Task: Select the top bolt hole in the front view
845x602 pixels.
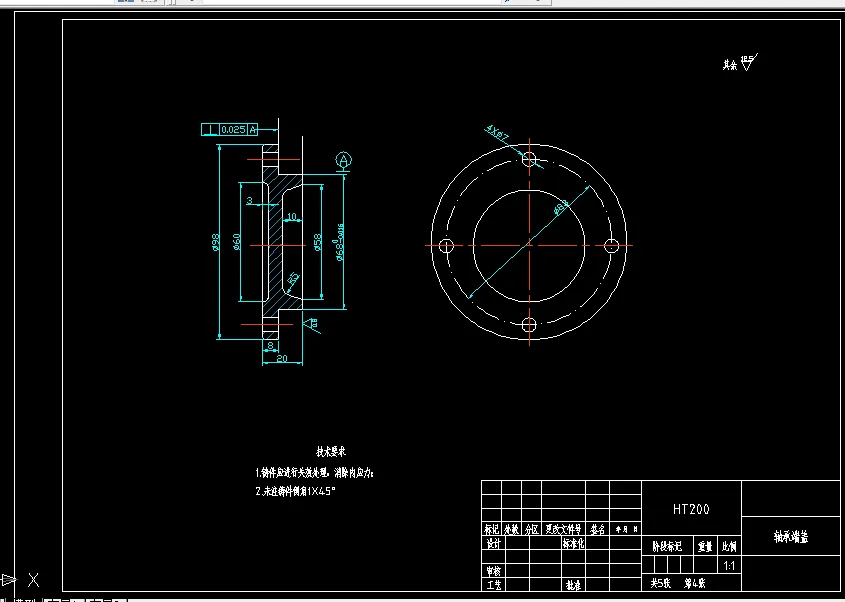Action: 529,159
